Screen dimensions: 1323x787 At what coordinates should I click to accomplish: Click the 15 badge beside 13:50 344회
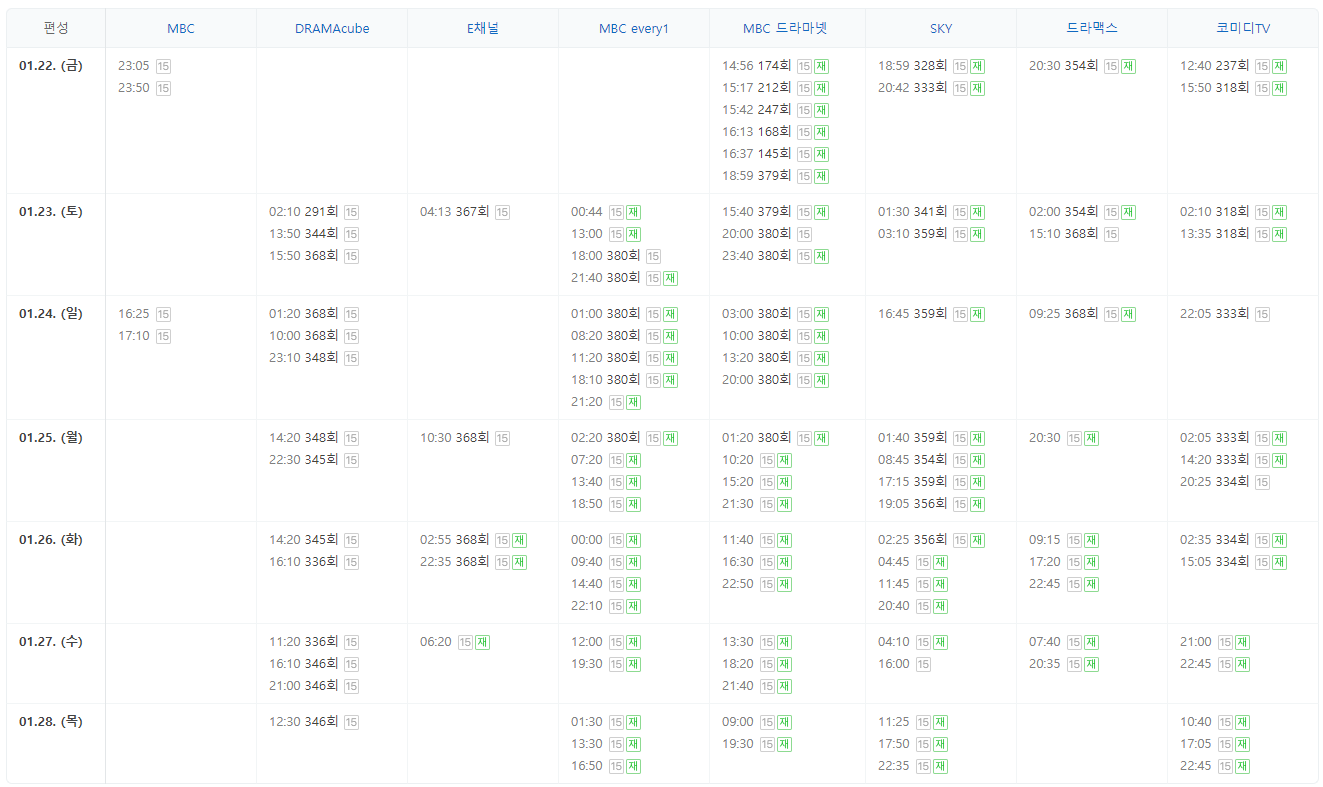(x=351, y=234)
